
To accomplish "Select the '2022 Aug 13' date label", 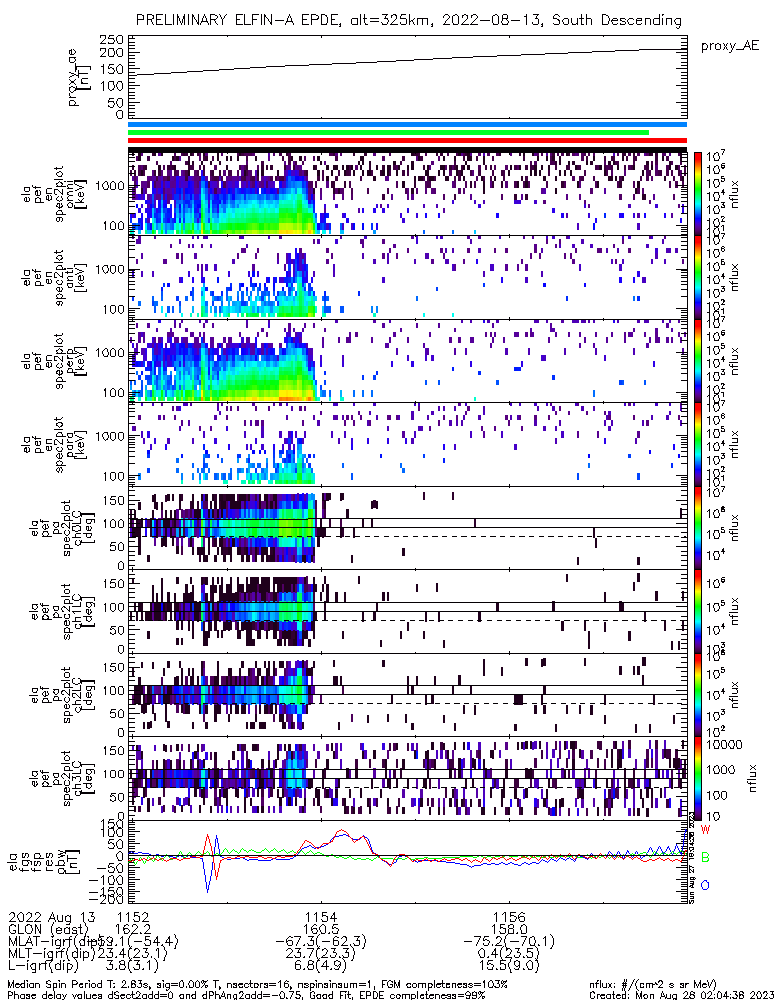I will pos(51,916).
